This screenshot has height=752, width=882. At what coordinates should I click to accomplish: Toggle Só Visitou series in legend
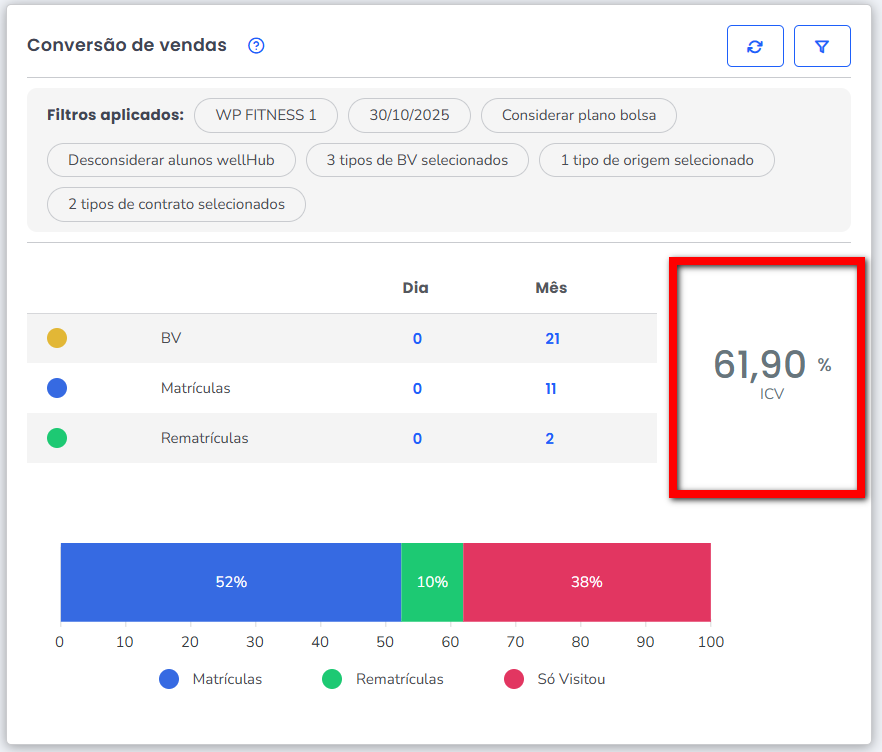click(555, 679)
